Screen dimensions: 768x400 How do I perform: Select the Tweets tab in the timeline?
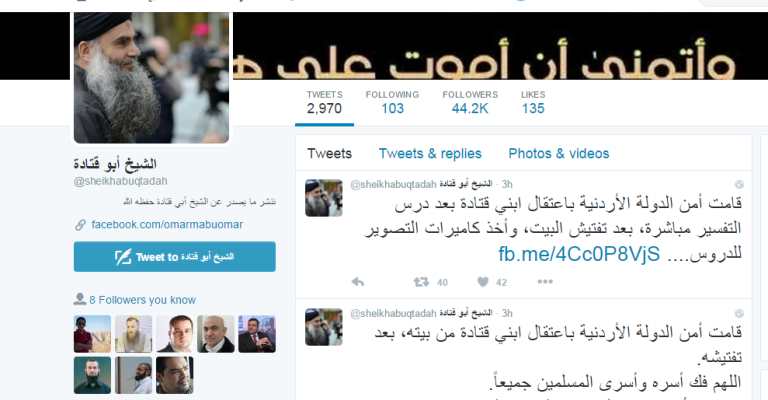point(329,154)
